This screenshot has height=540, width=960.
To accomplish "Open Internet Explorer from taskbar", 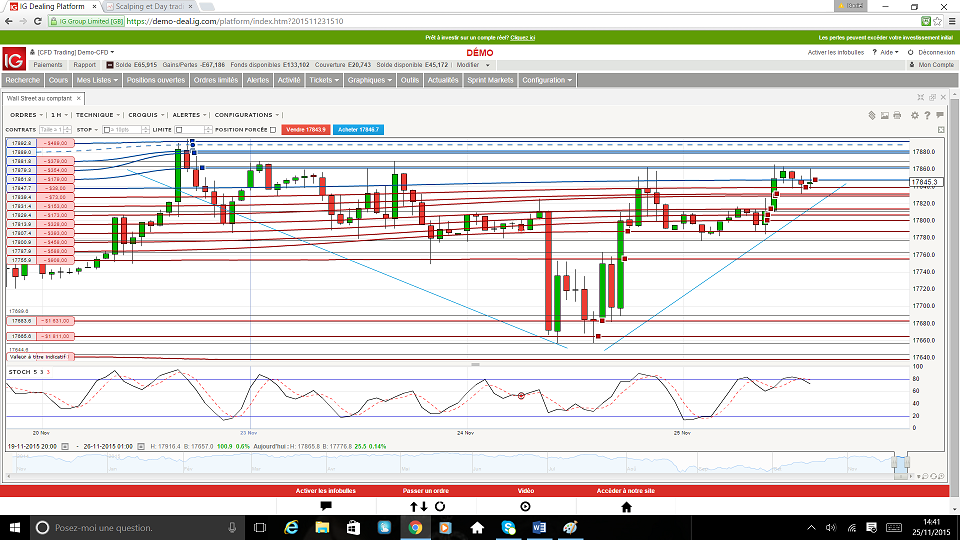I will [291, 527].
